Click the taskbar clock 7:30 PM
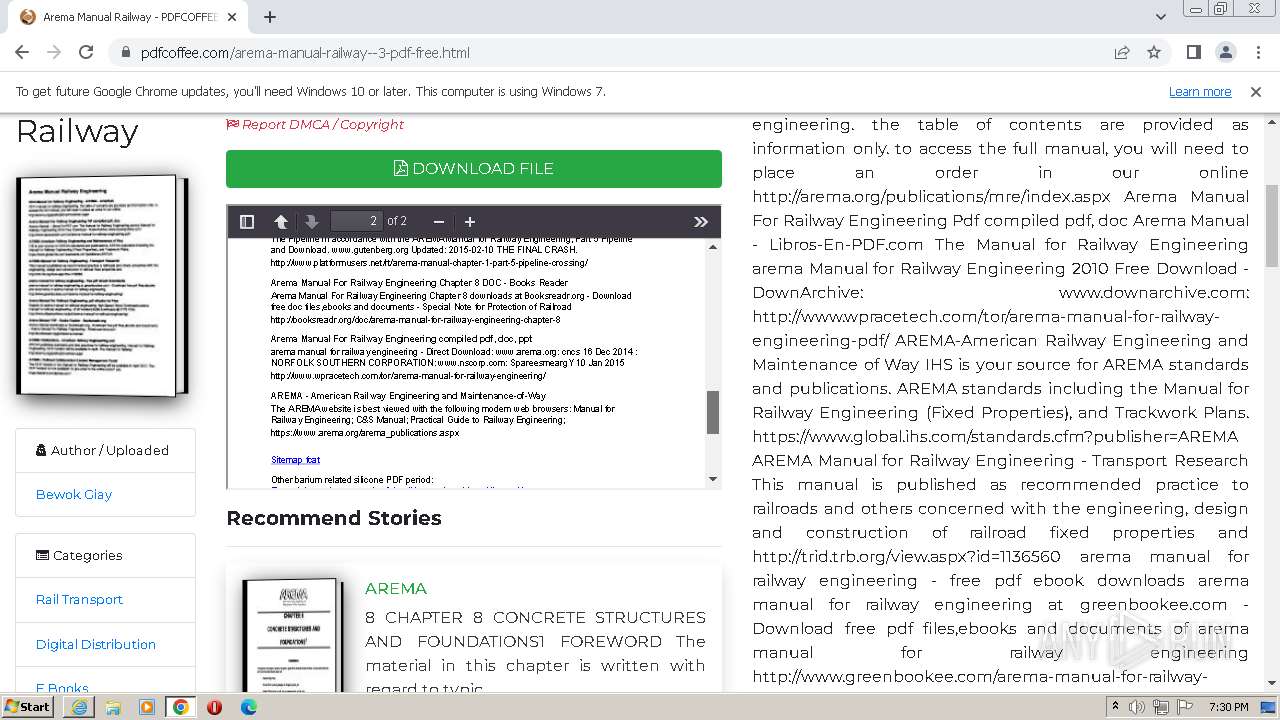Image resolution: width=1280 pixels, height=720 pixels. [1229, 707]
